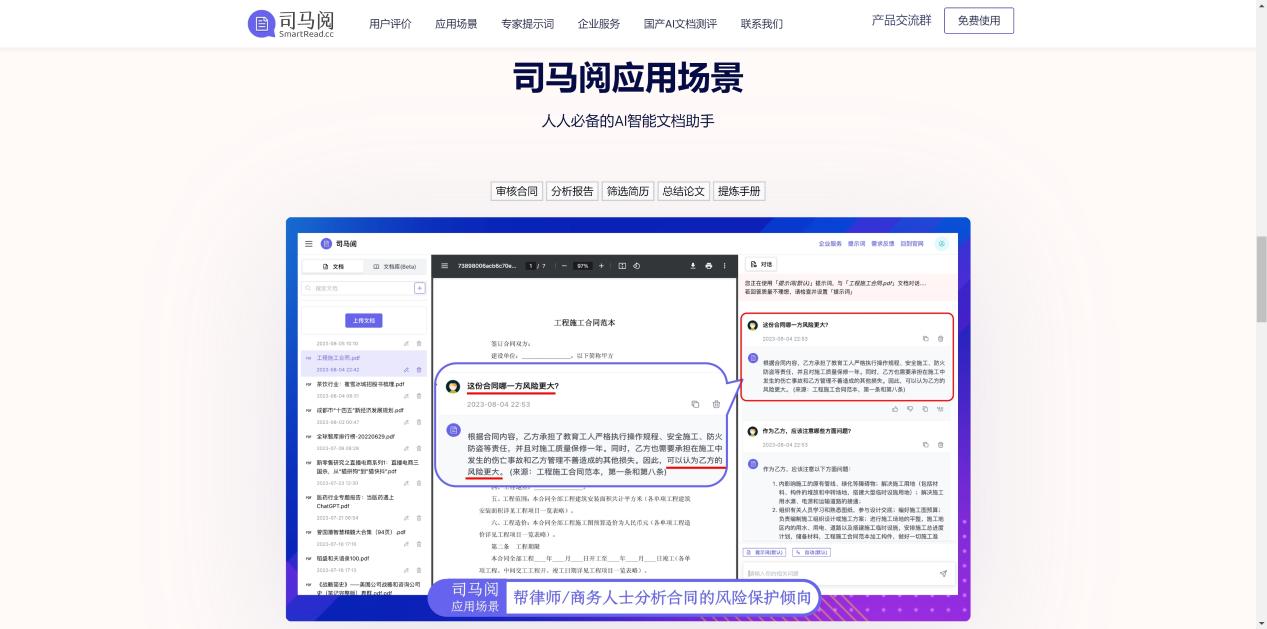Click the PDF zoom out minus icon
This screenshot has width=1267, height=629.
point(565,266)
